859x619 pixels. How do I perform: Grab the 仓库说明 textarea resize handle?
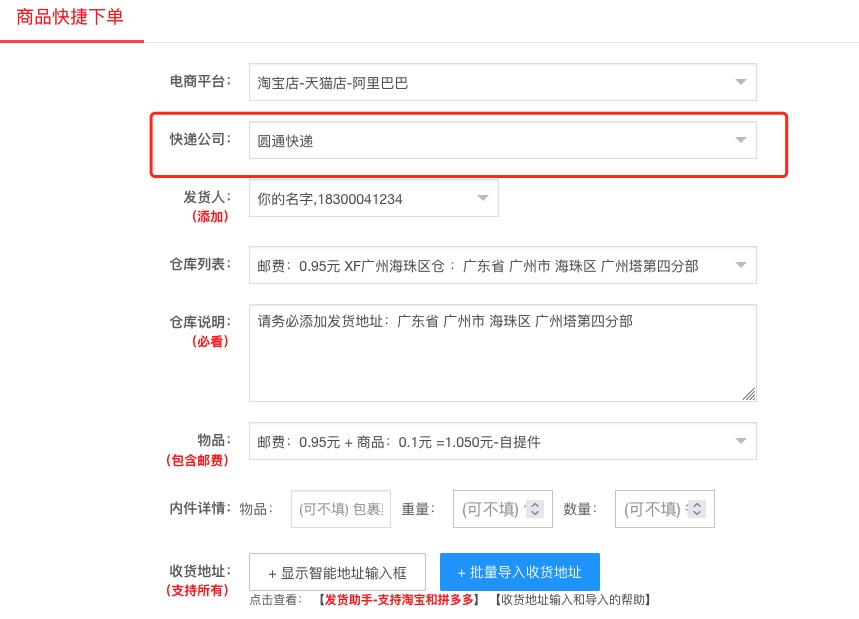[749, 394]
